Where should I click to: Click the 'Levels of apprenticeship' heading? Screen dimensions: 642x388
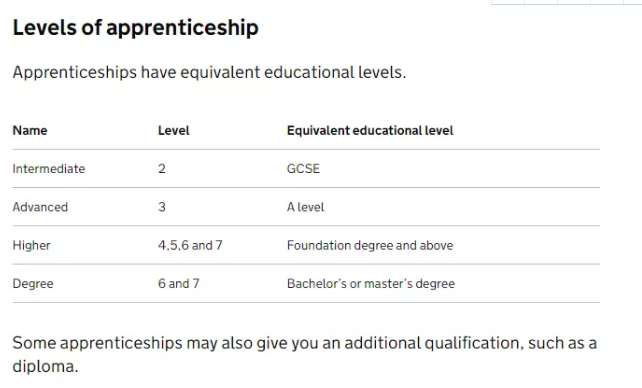point(136,28)
